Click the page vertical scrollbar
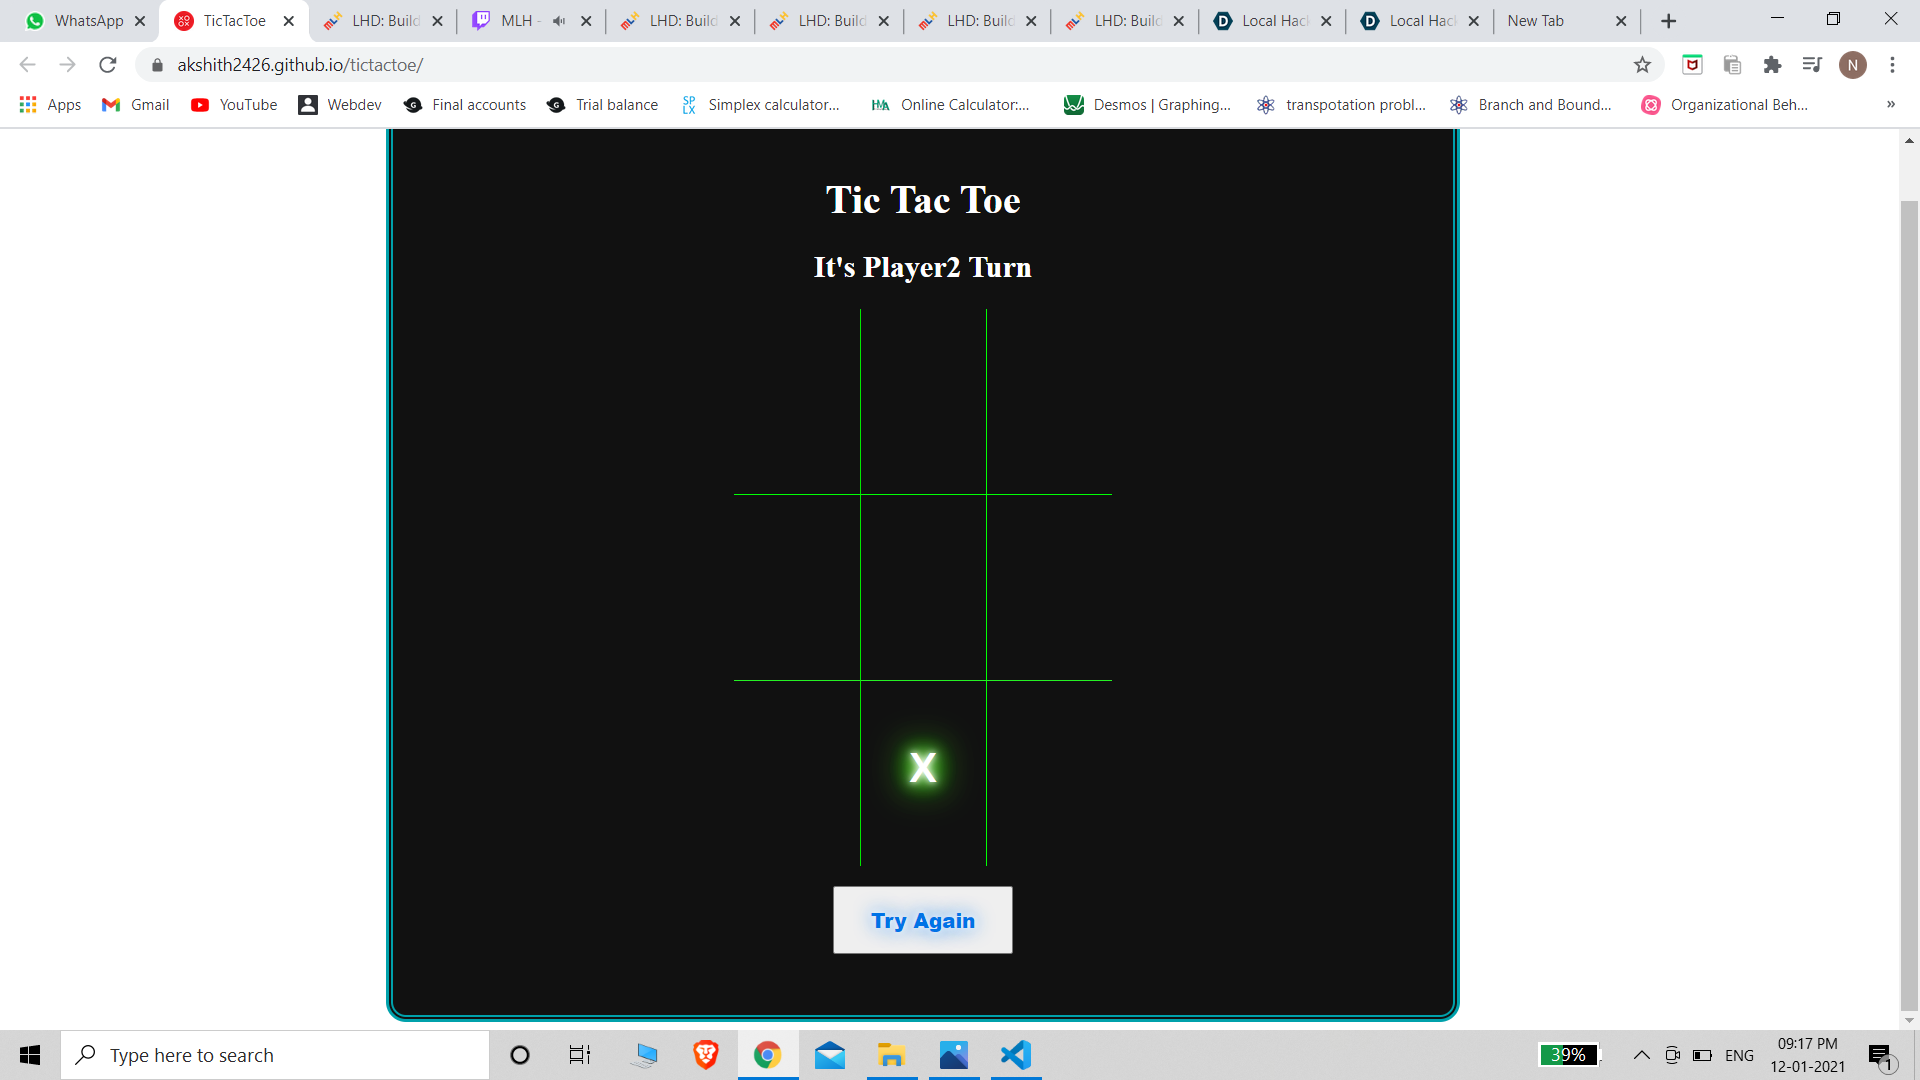This screenshot has width=1920, height=1080. coord(1909,600)
